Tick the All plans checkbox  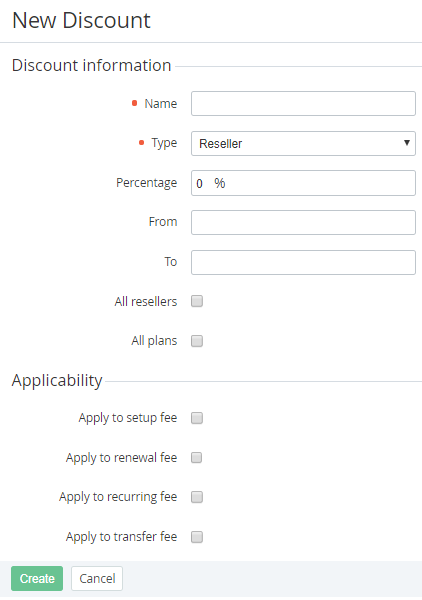[197, 341]
